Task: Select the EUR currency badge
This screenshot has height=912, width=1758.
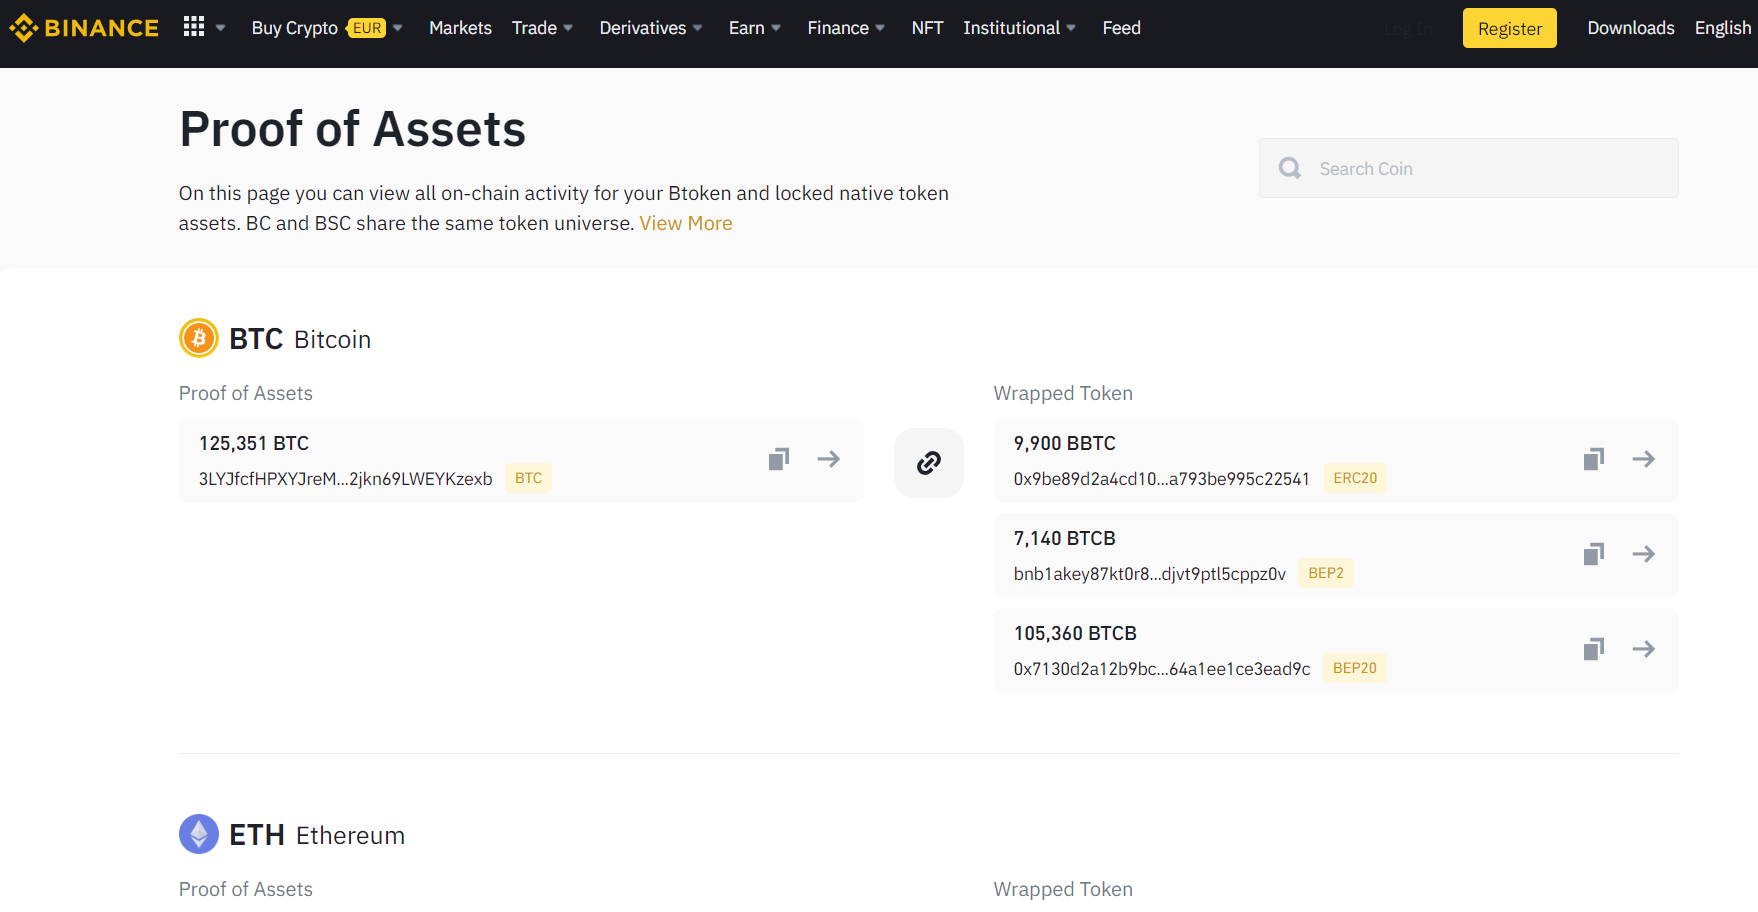Action: [x=367, y=28]
